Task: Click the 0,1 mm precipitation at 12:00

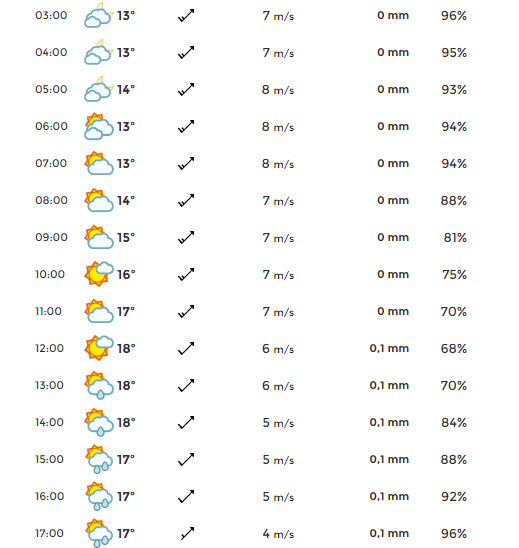Action: pyautogui.click(x=389, y=348)
